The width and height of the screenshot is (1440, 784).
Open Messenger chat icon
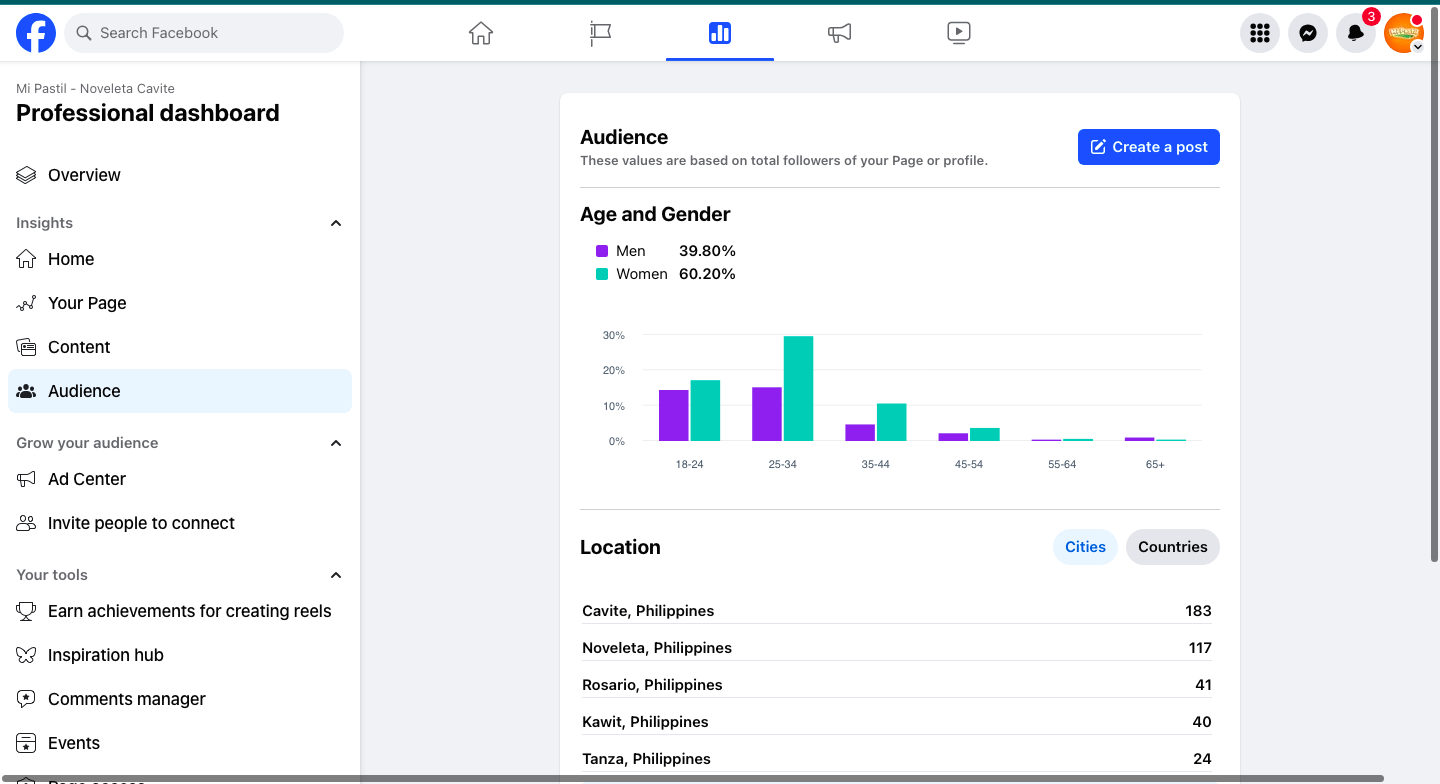point(1307,33)
